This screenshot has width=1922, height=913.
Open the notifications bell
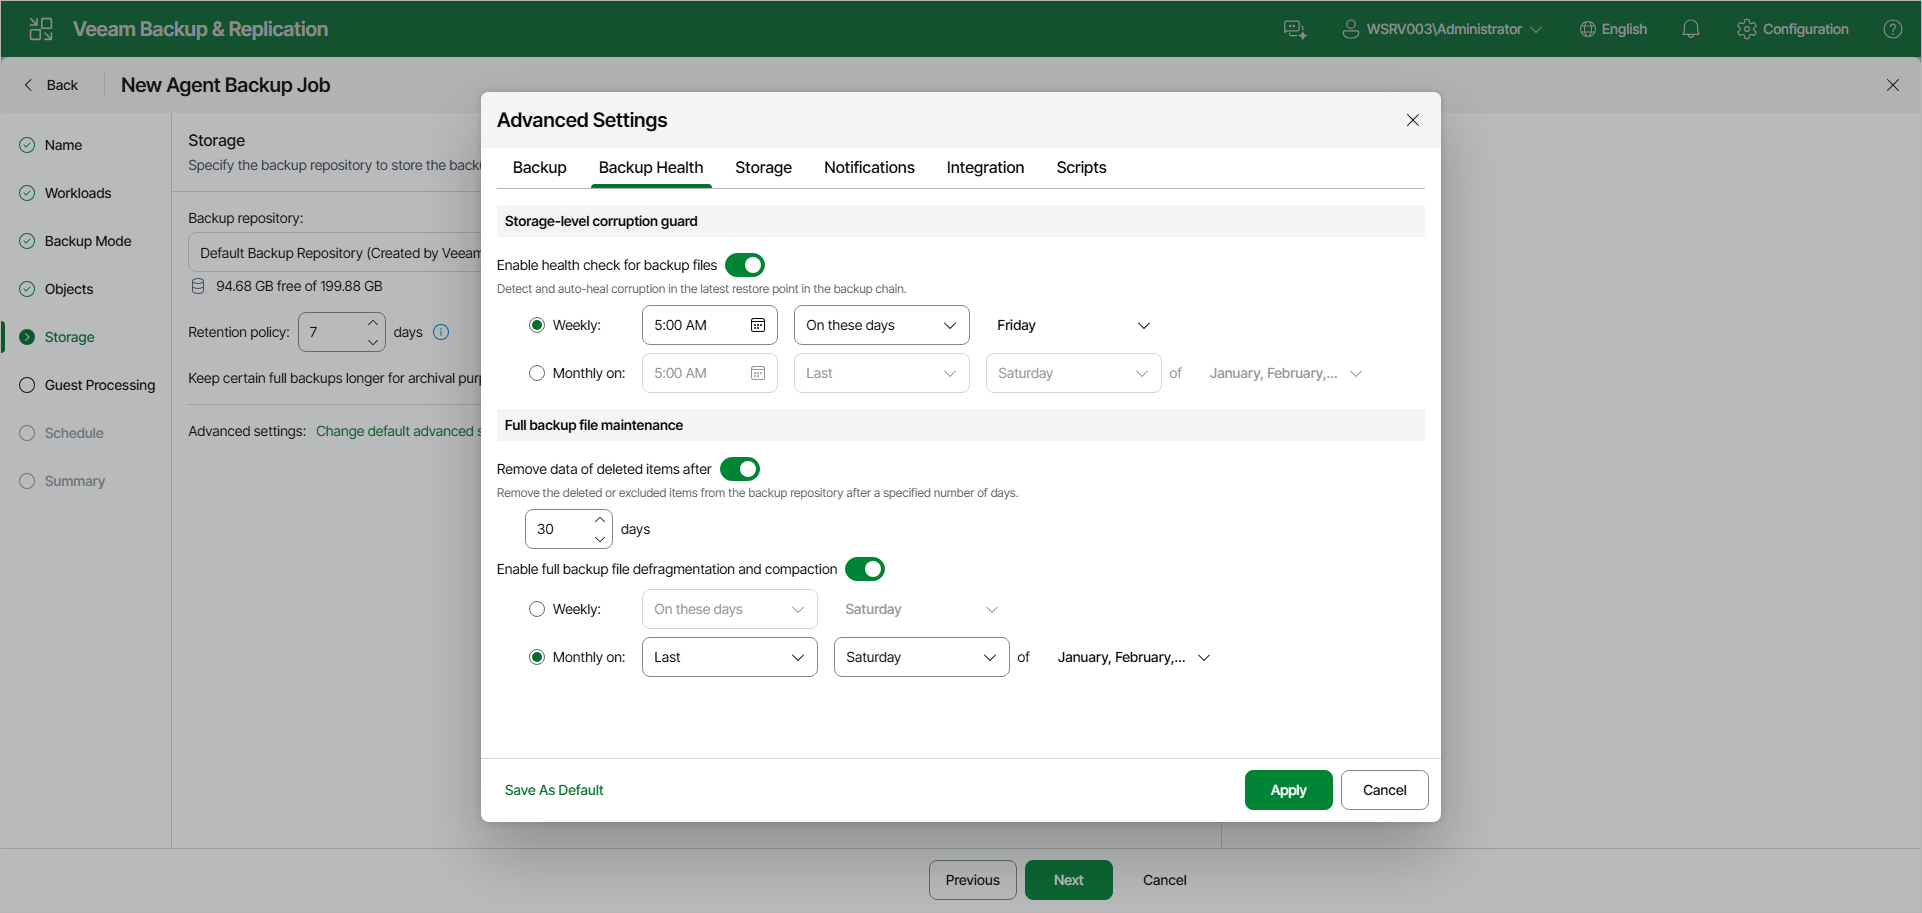pos(1691,29)
